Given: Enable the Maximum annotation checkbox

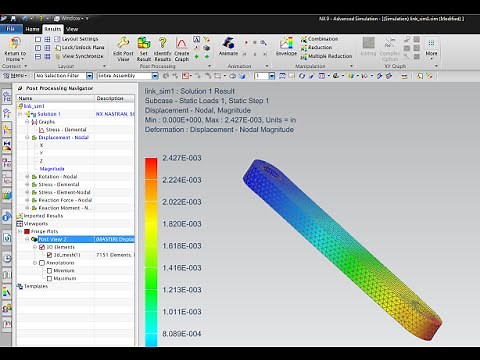Looking at the screenshot, I should [x=50, y=278].
